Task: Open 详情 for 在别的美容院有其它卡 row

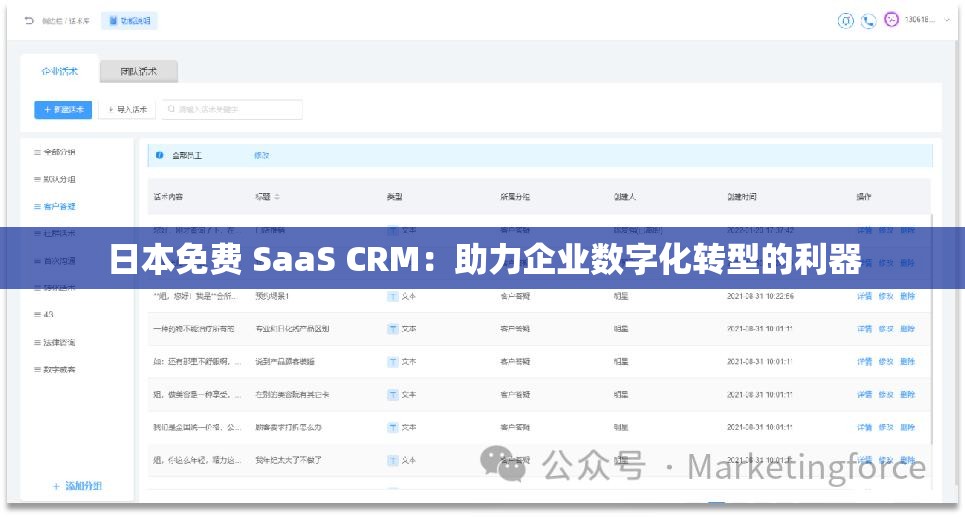Action: 865,395
